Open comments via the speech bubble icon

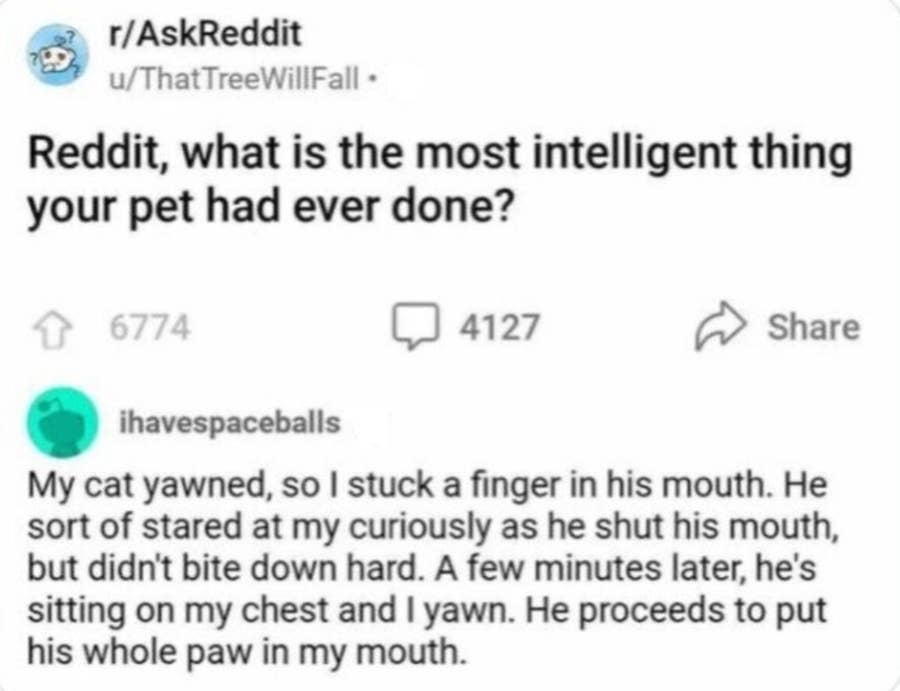tap(414, 320)
